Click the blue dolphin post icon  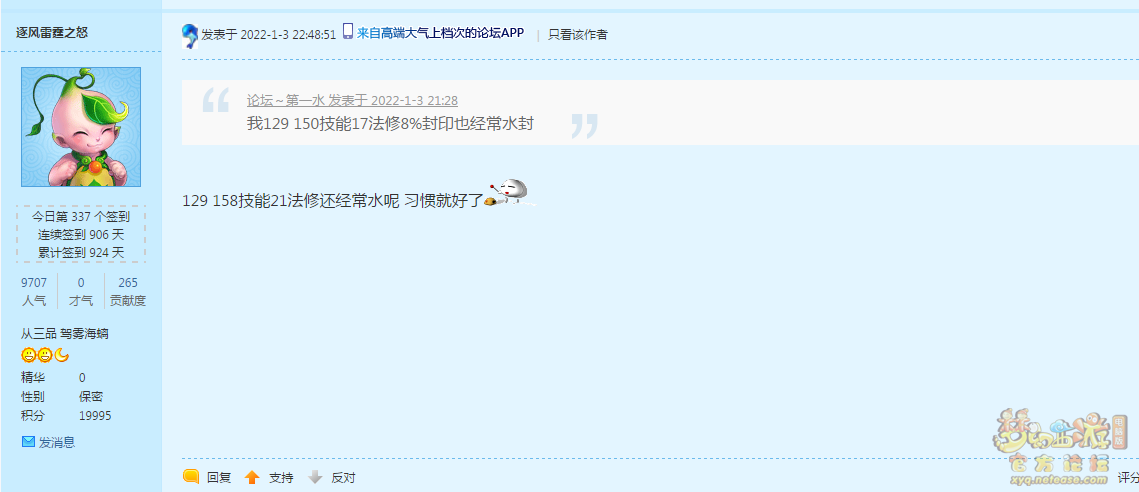190,35
